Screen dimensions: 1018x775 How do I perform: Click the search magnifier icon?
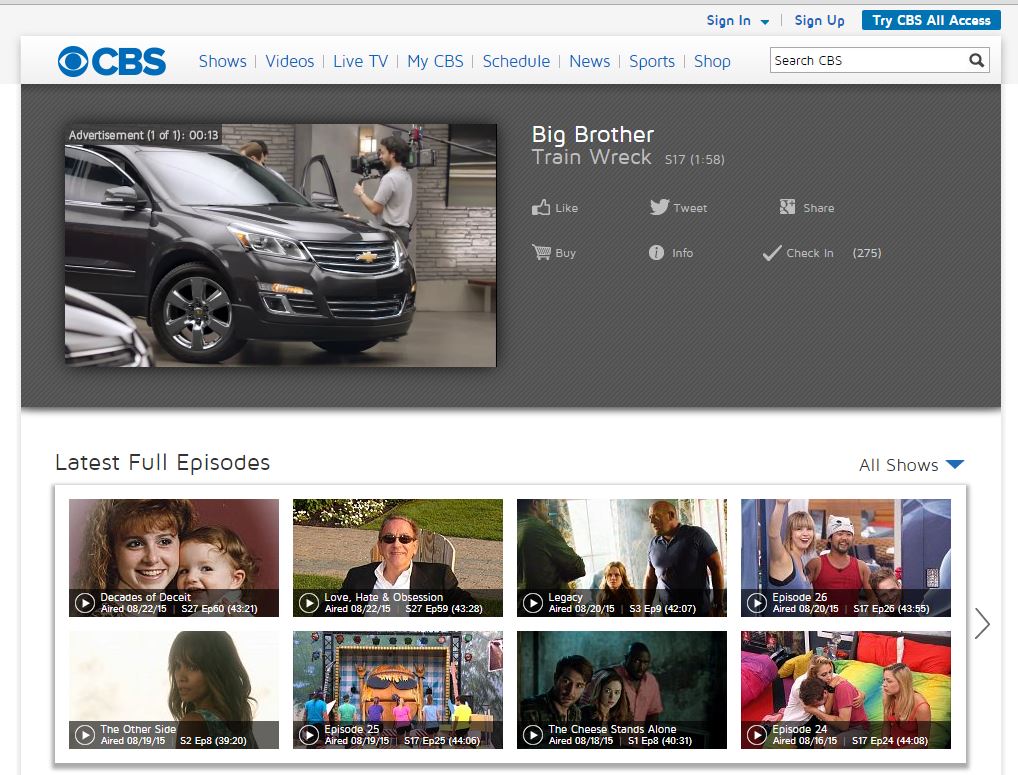point(976,60)
